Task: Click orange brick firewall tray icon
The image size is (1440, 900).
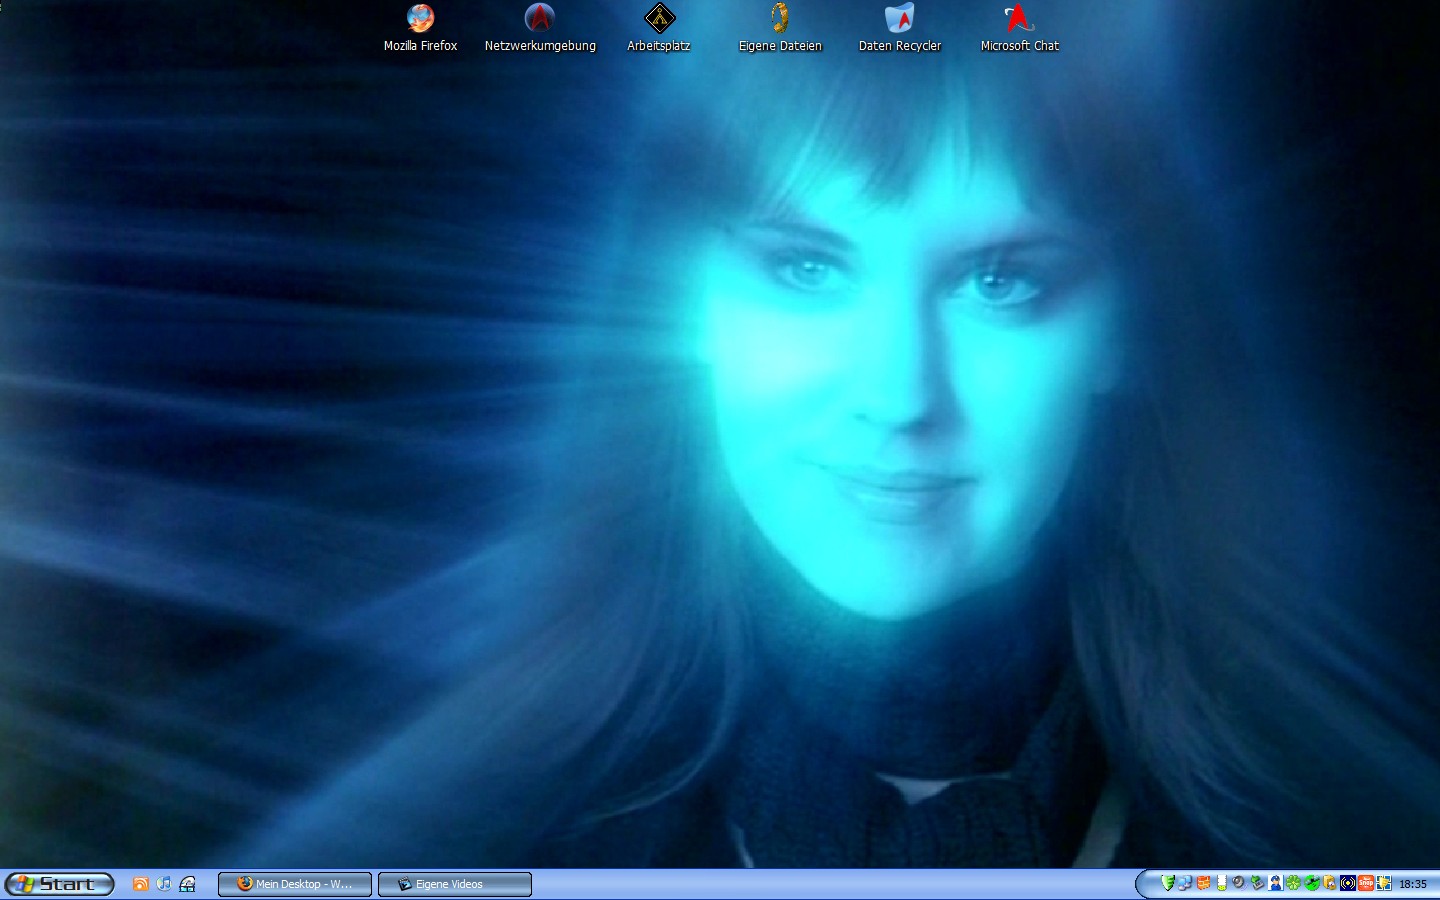Action: pyautogui.click(x=1203, y=883)
